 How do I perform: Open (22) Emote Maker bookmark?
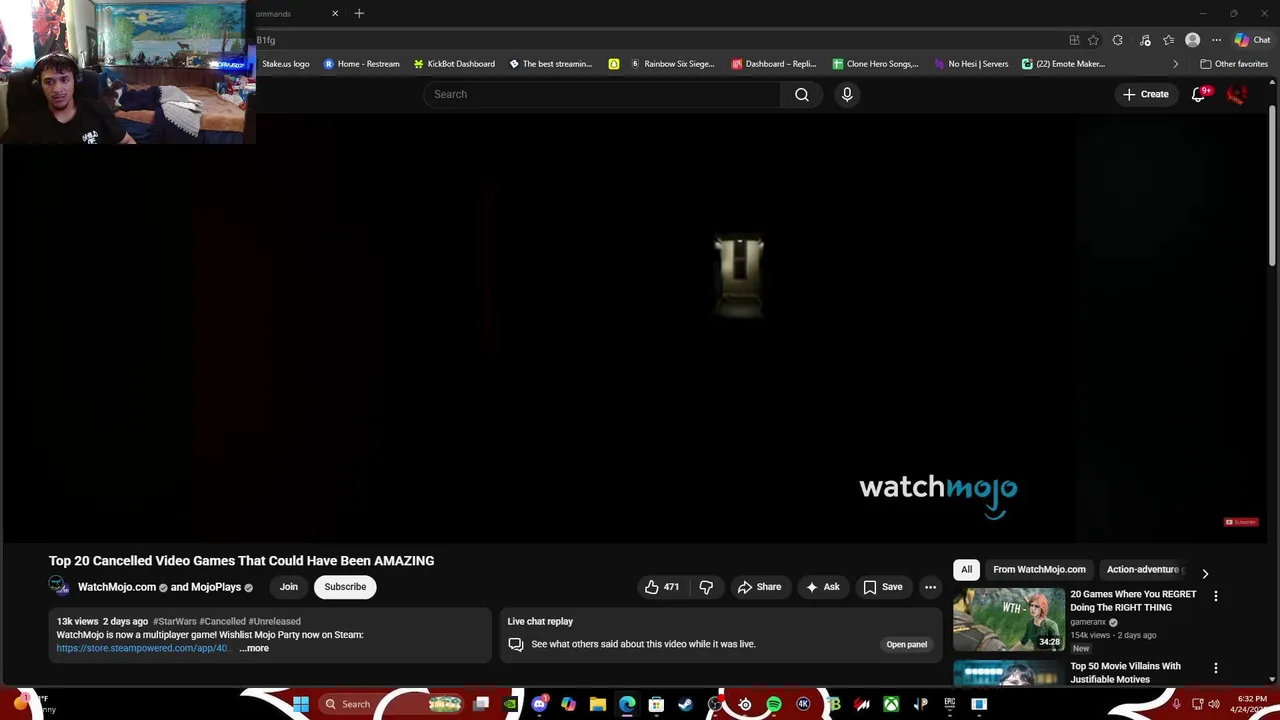1063,64
